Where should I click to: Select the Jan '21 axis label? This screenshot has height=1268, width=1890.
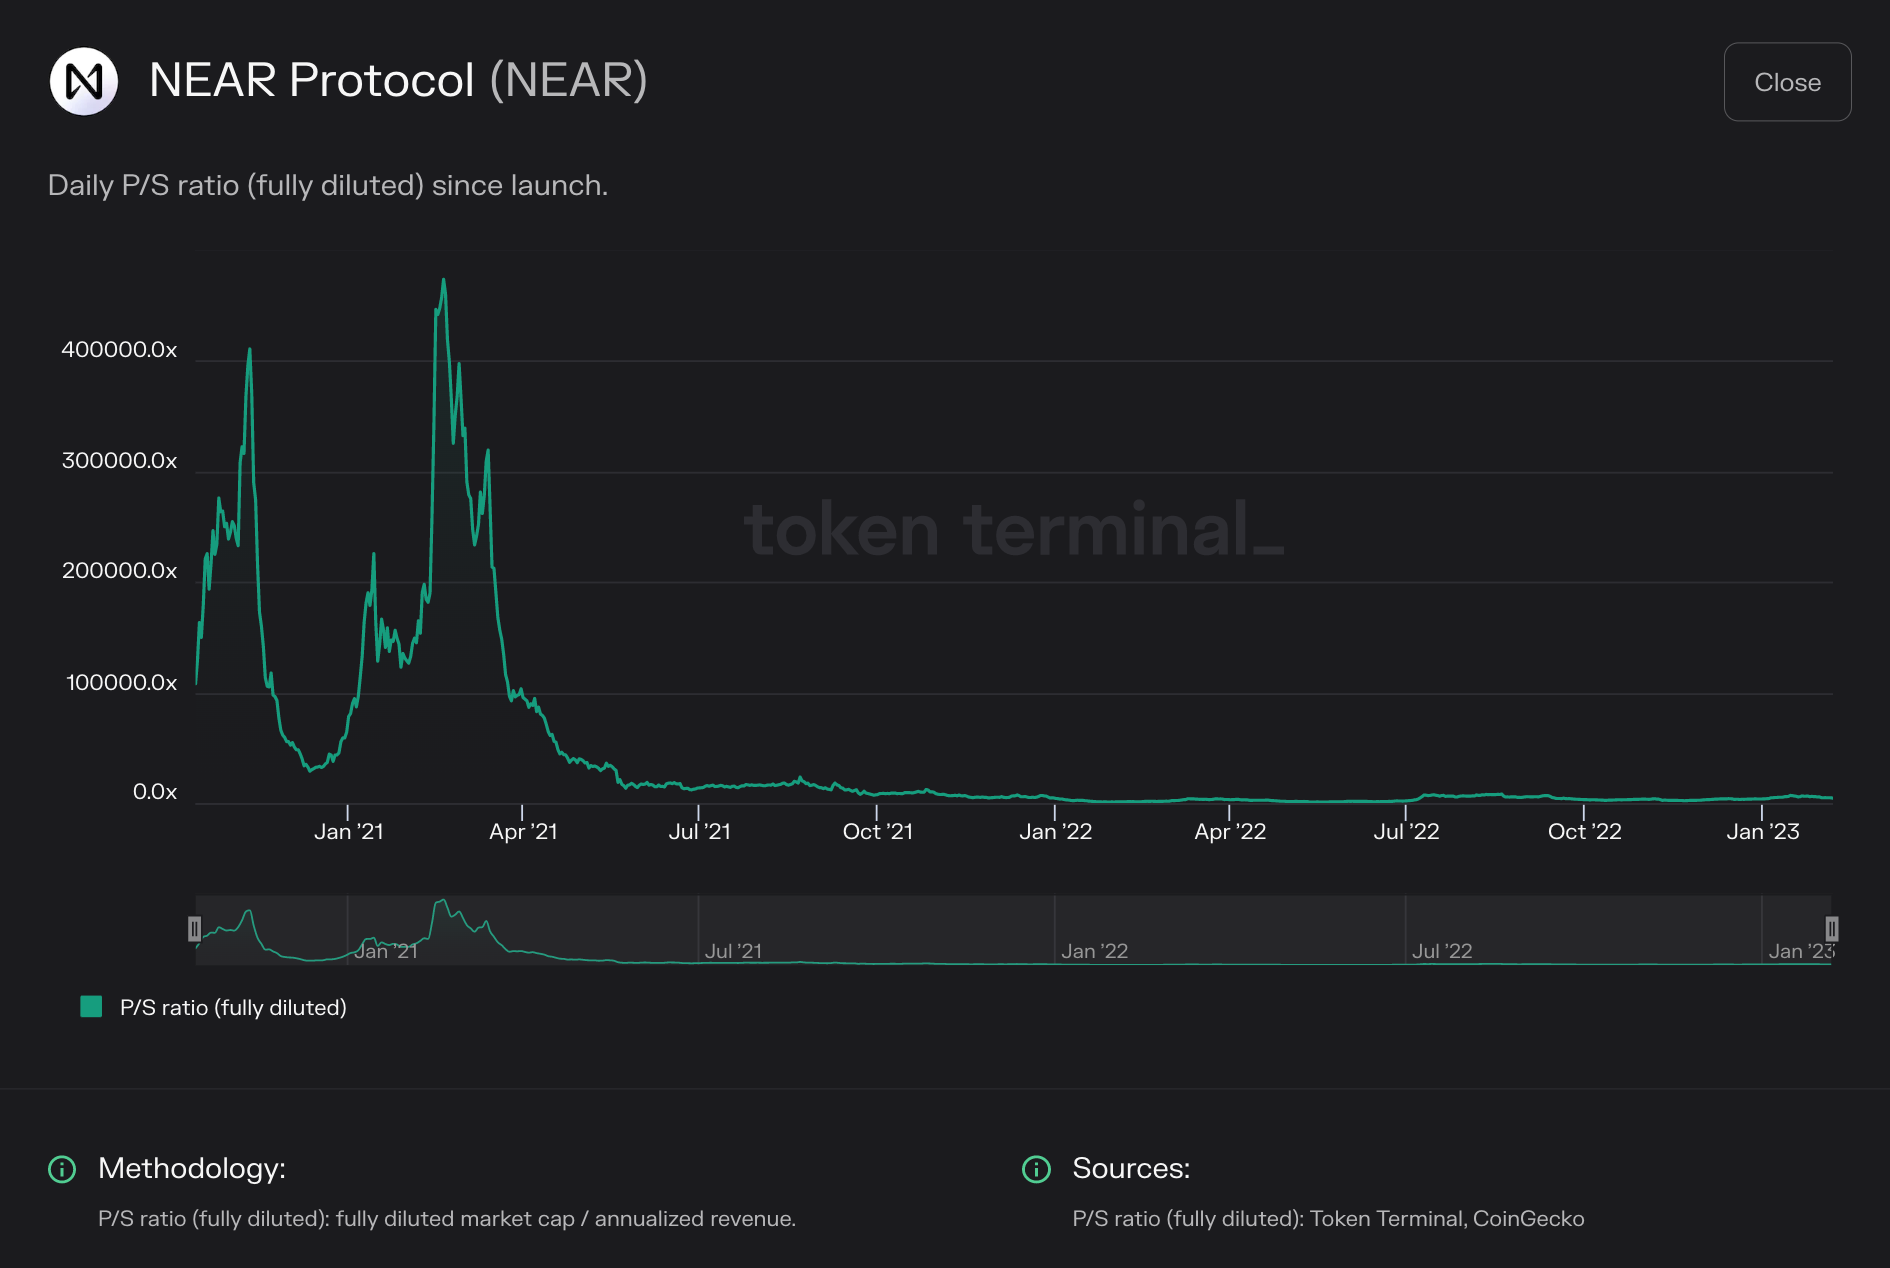pos(348,830)
